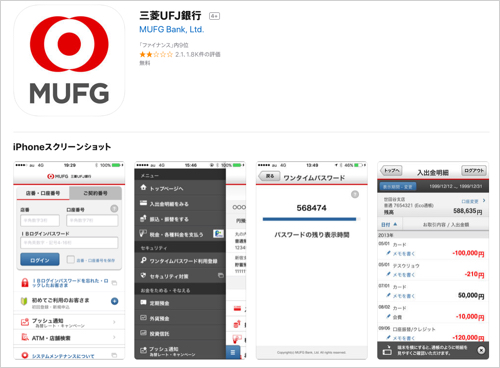Image resolution: width=500 pixels, height=368 pixels.
Task: Click the home icon for トップページへ
Action: point(143,187)
